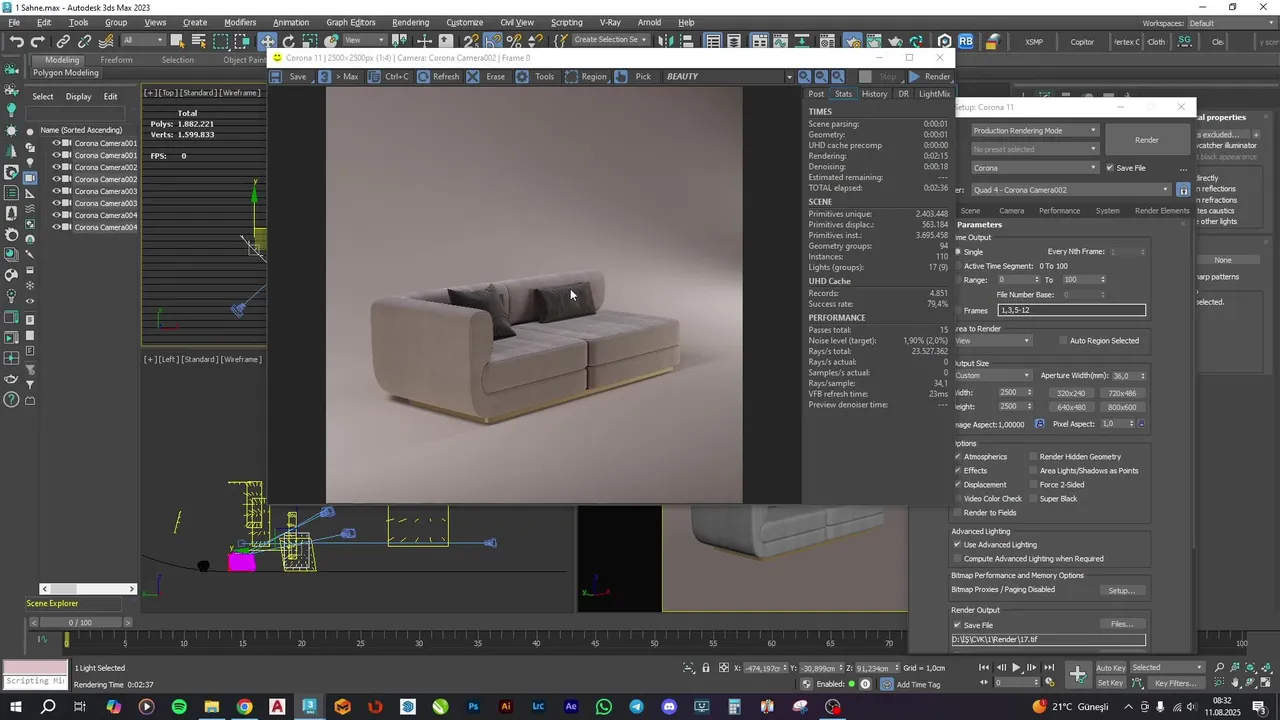This screenshot has height=720, width=1280.
Task: Open the Select by Name list
Action: (198, 41)
